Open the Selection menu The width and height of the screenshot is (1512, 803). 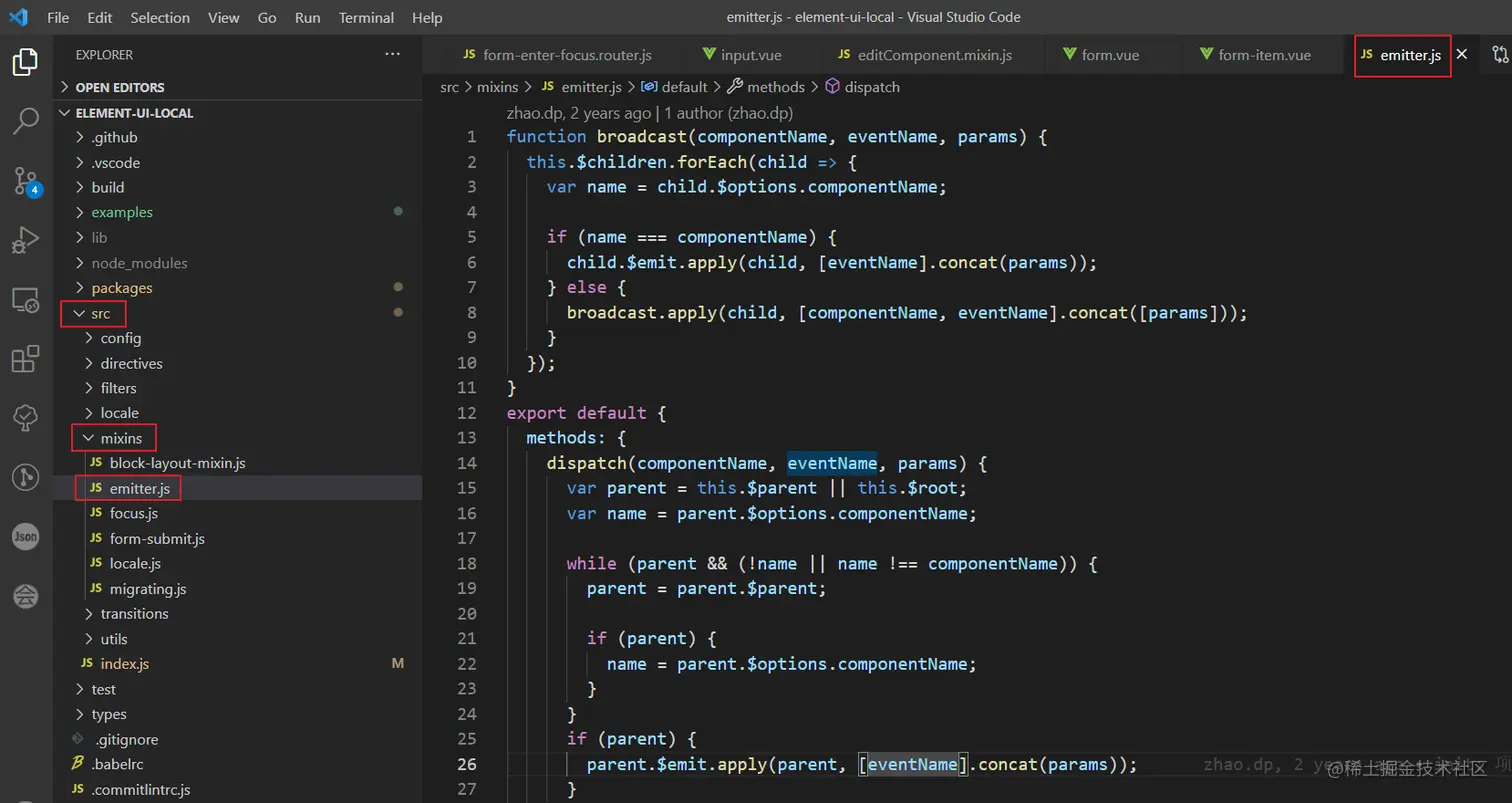[160, 17]
